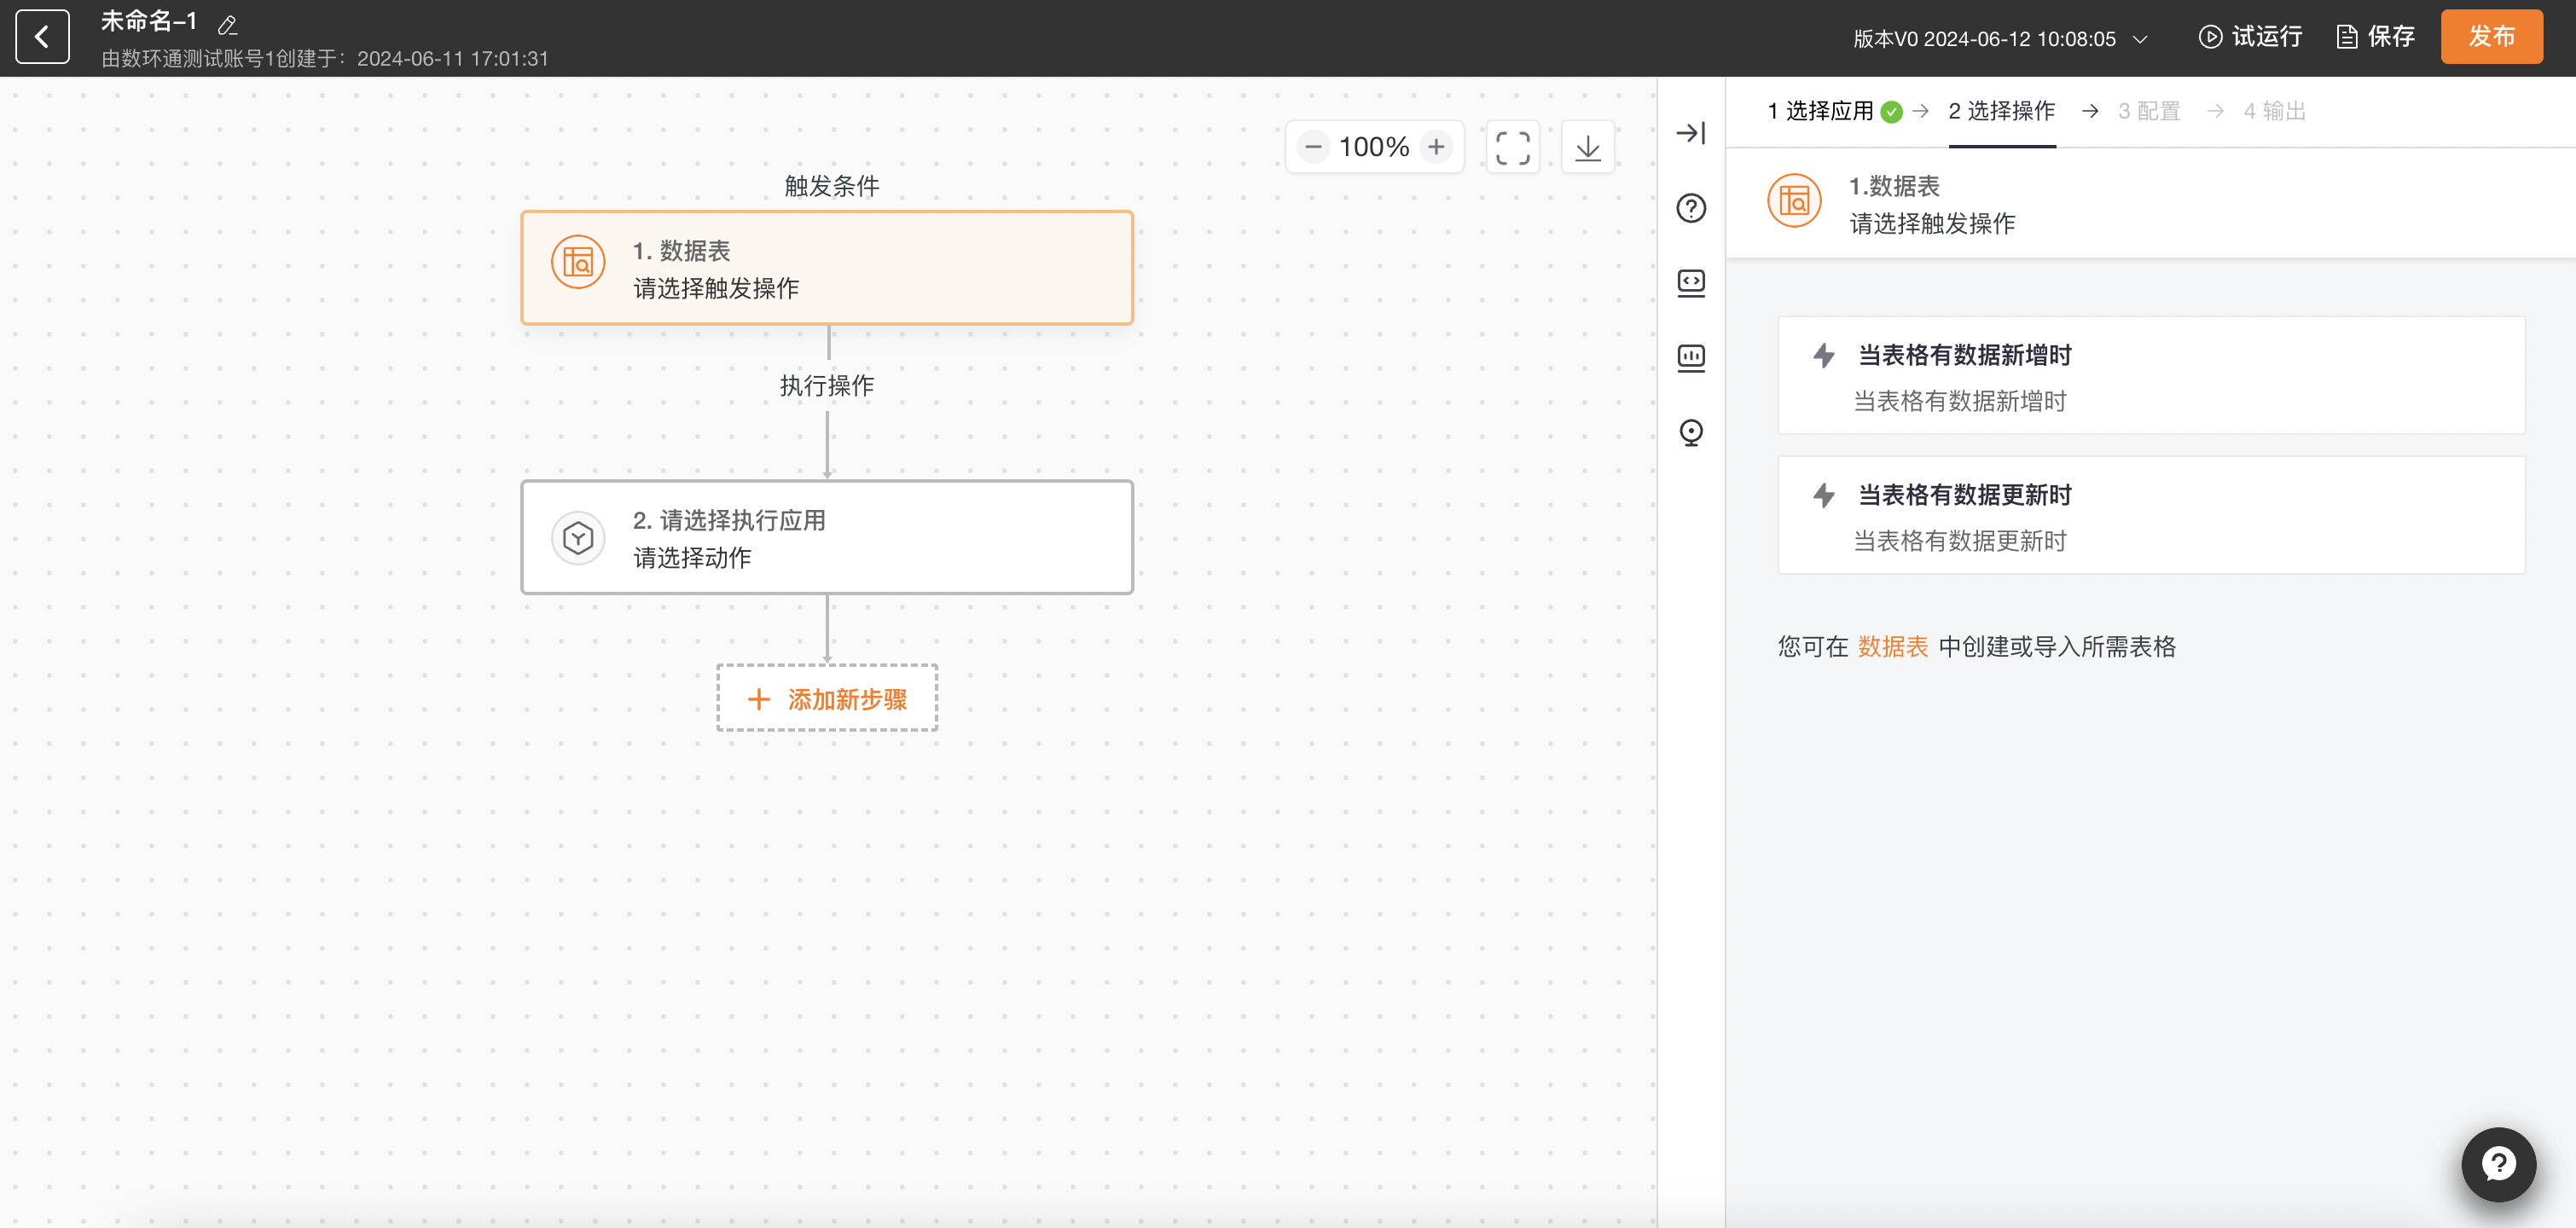The image size is (2576, 1228).
Task: Switch to the 1 选择应用 tab
Action: (x=1820, y=111)
